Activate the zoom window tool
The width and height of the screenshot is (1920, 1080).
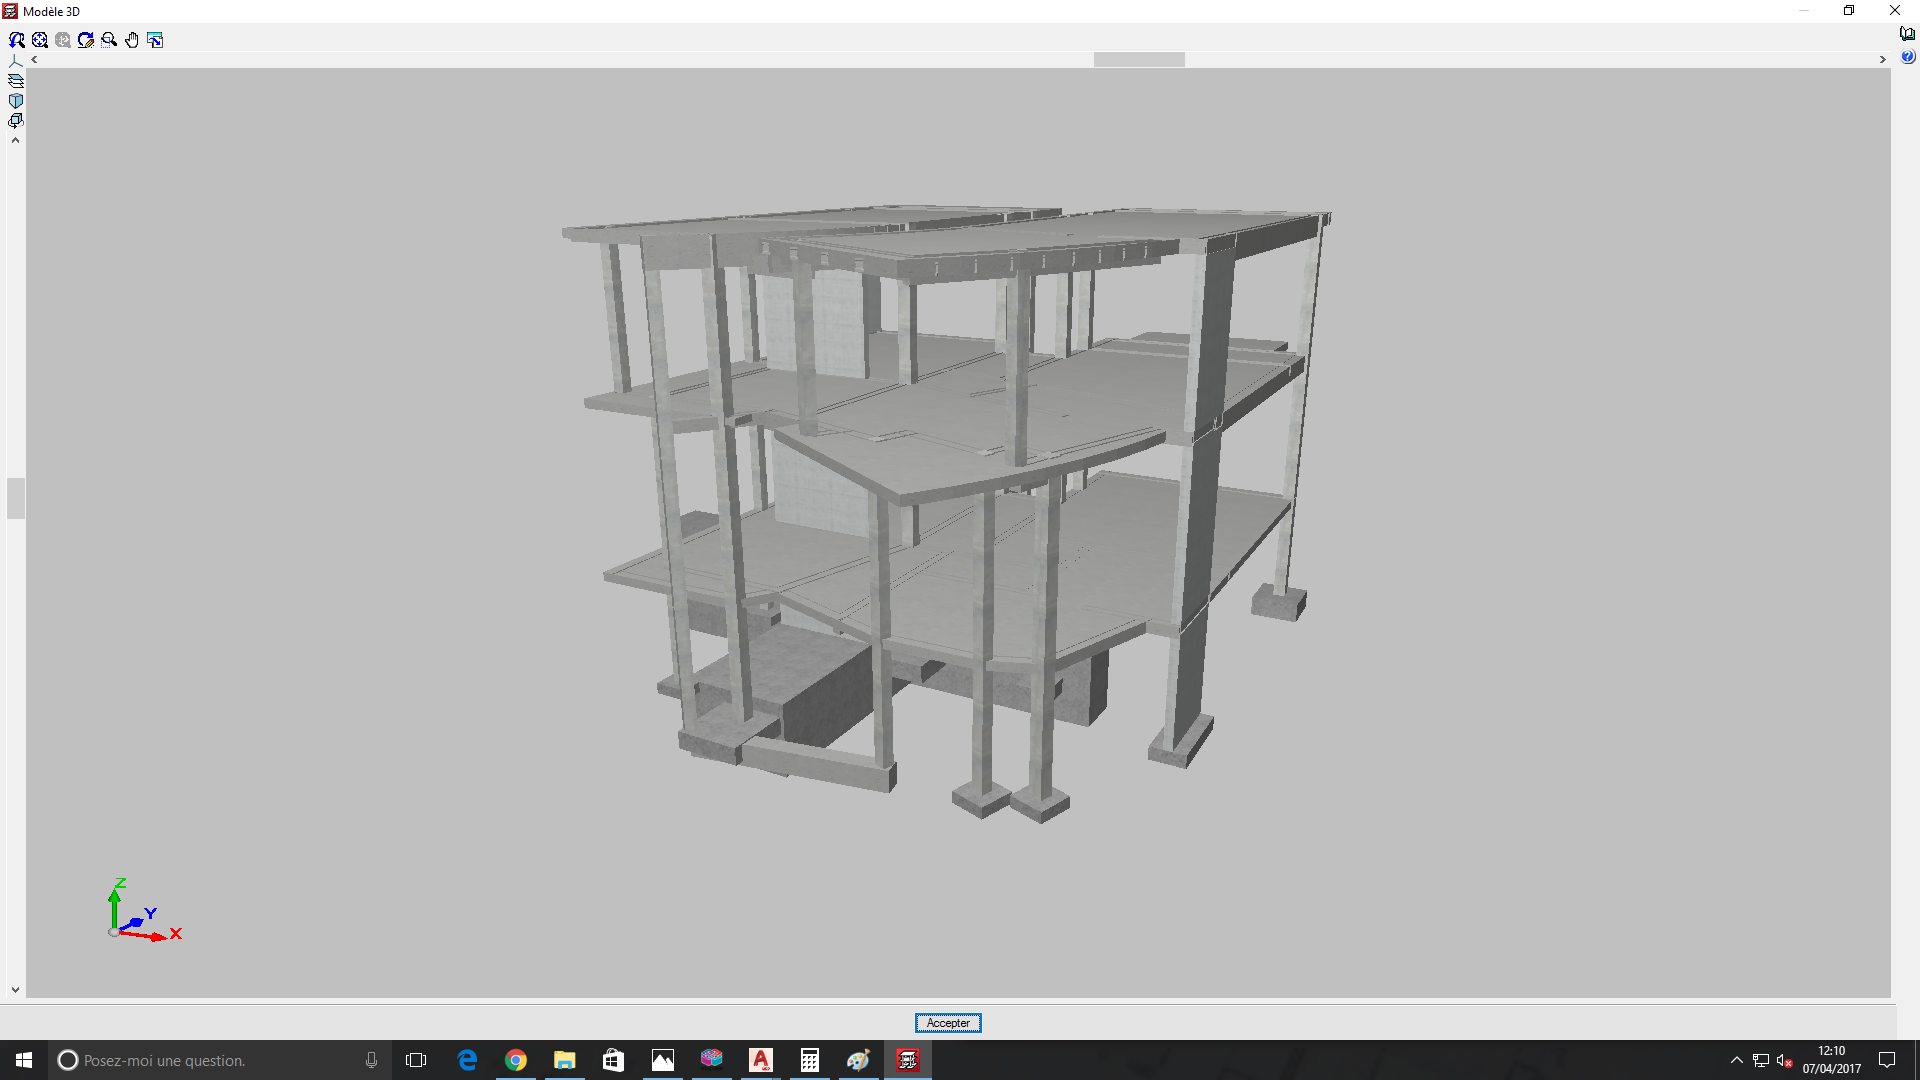pyautogui.click(x=109, y=40)
